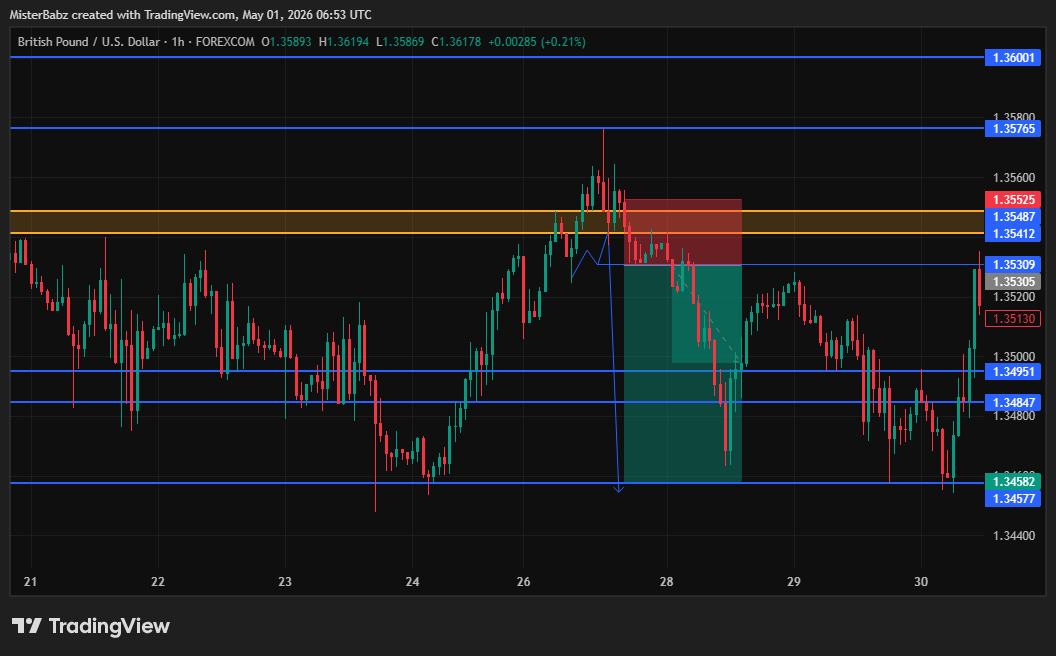Image resolution: width=1056 pixels, height=656 pixels.
Task: Click the 1.34400 price axis tick
Action: coord(1014,535)
